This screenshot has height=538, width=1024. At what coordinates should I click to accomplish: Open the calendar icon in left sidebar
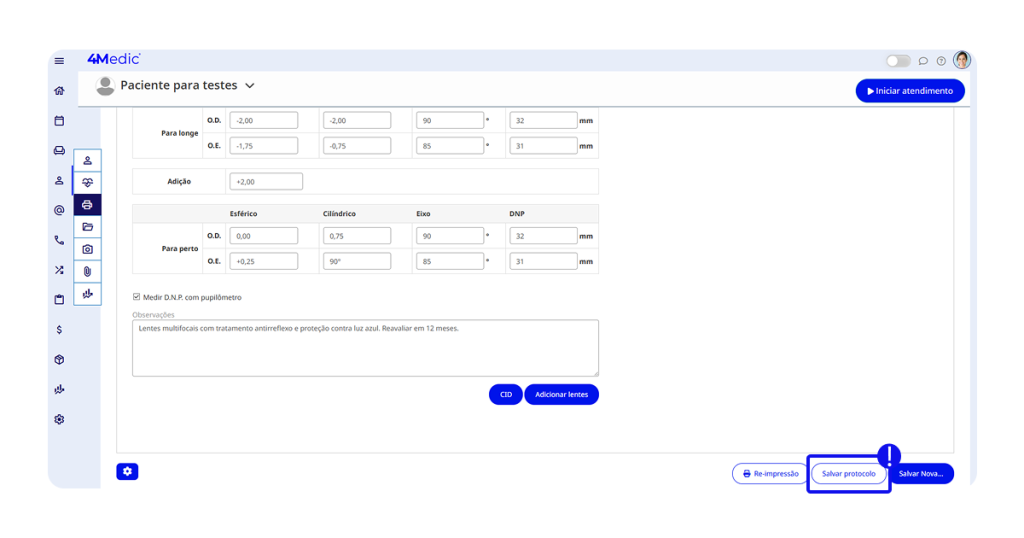(59, 121)
